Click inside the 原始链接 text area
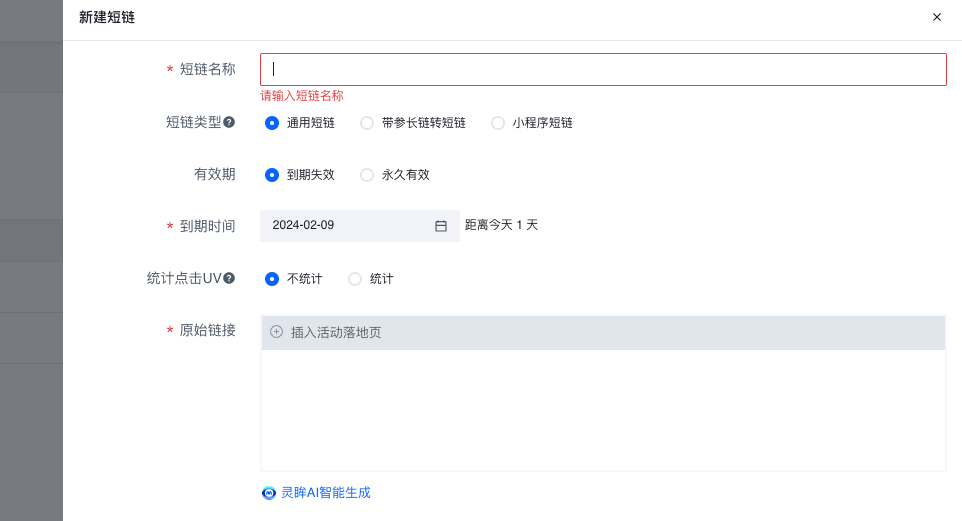 (x=603, y=410)
